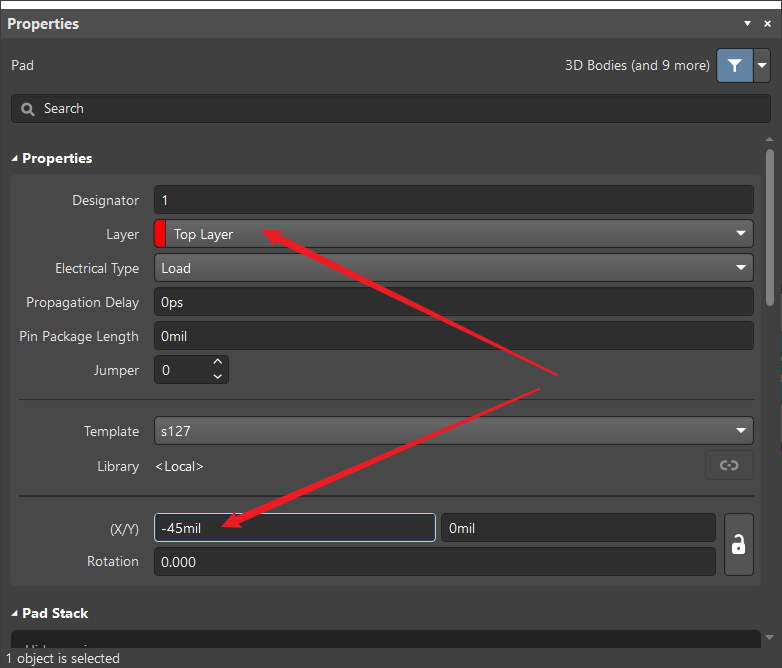
Task: Open the Template dropdown showing s127
Action: tap(453, 431)
